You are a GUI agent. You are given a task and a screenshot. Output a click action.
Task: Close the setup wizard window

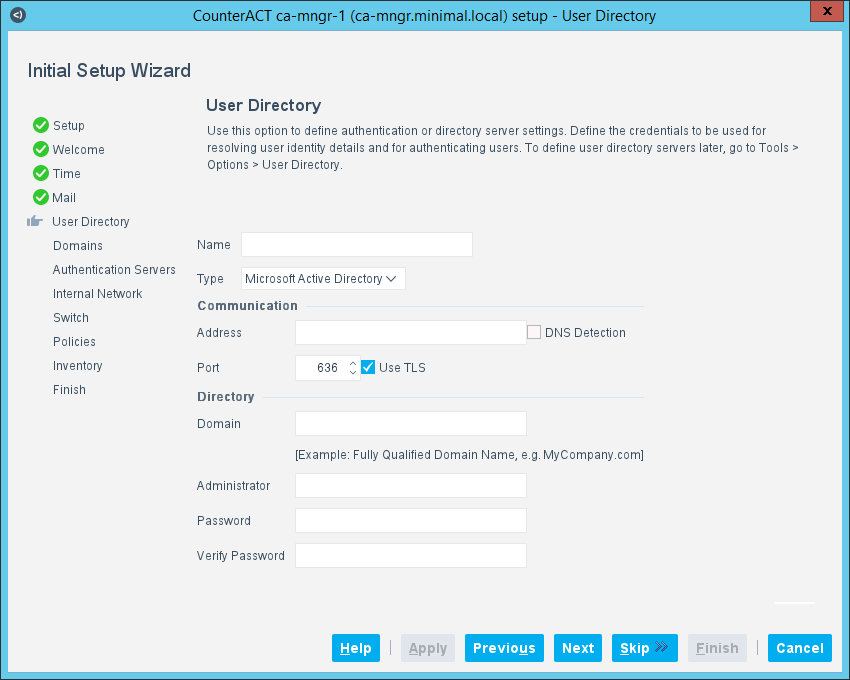827,11
